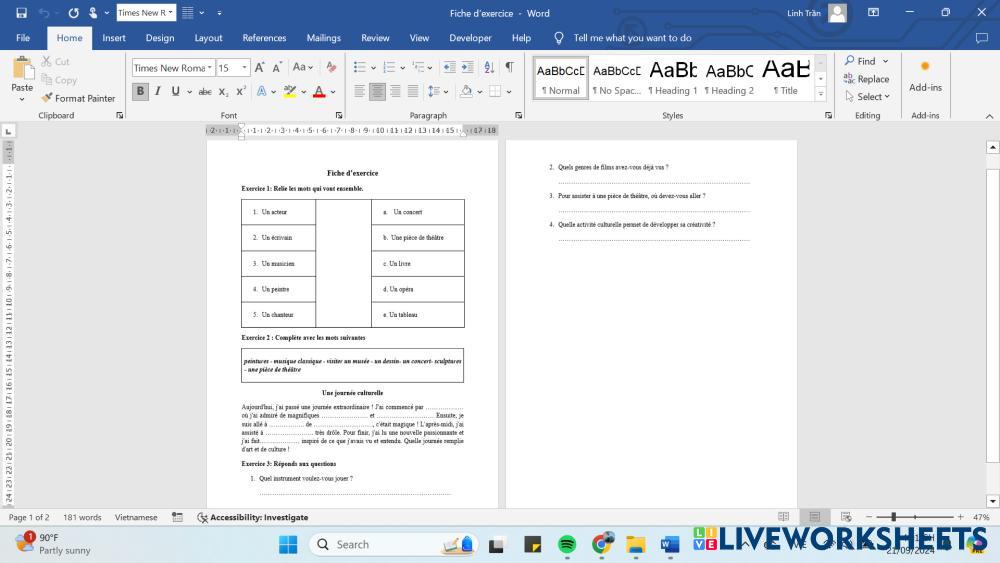Show paragraph marks with the pilcrow icon
1000x563 pixels.
(x=509, y=67)
